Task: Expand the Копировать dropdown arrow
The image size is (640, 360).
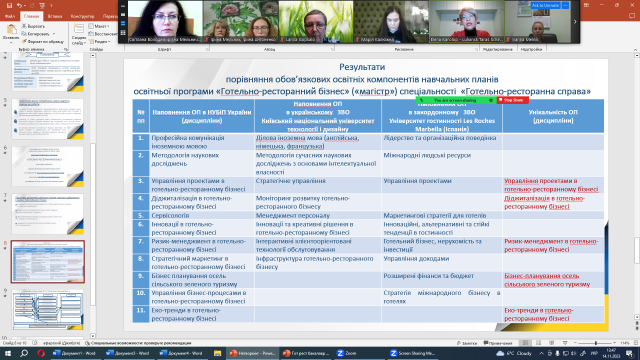Action: (x=53, y=34)
